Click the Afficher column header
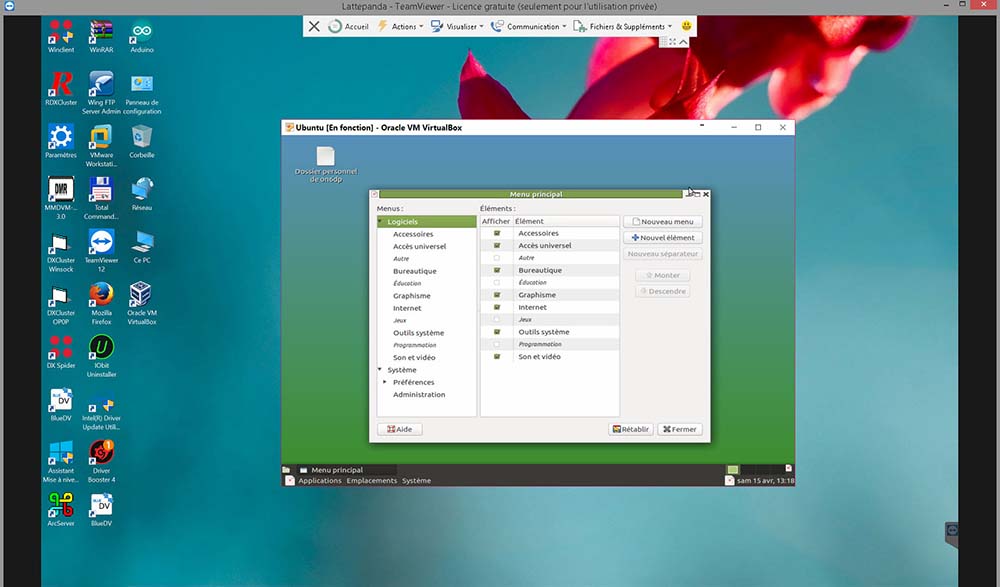 point(496,221)
